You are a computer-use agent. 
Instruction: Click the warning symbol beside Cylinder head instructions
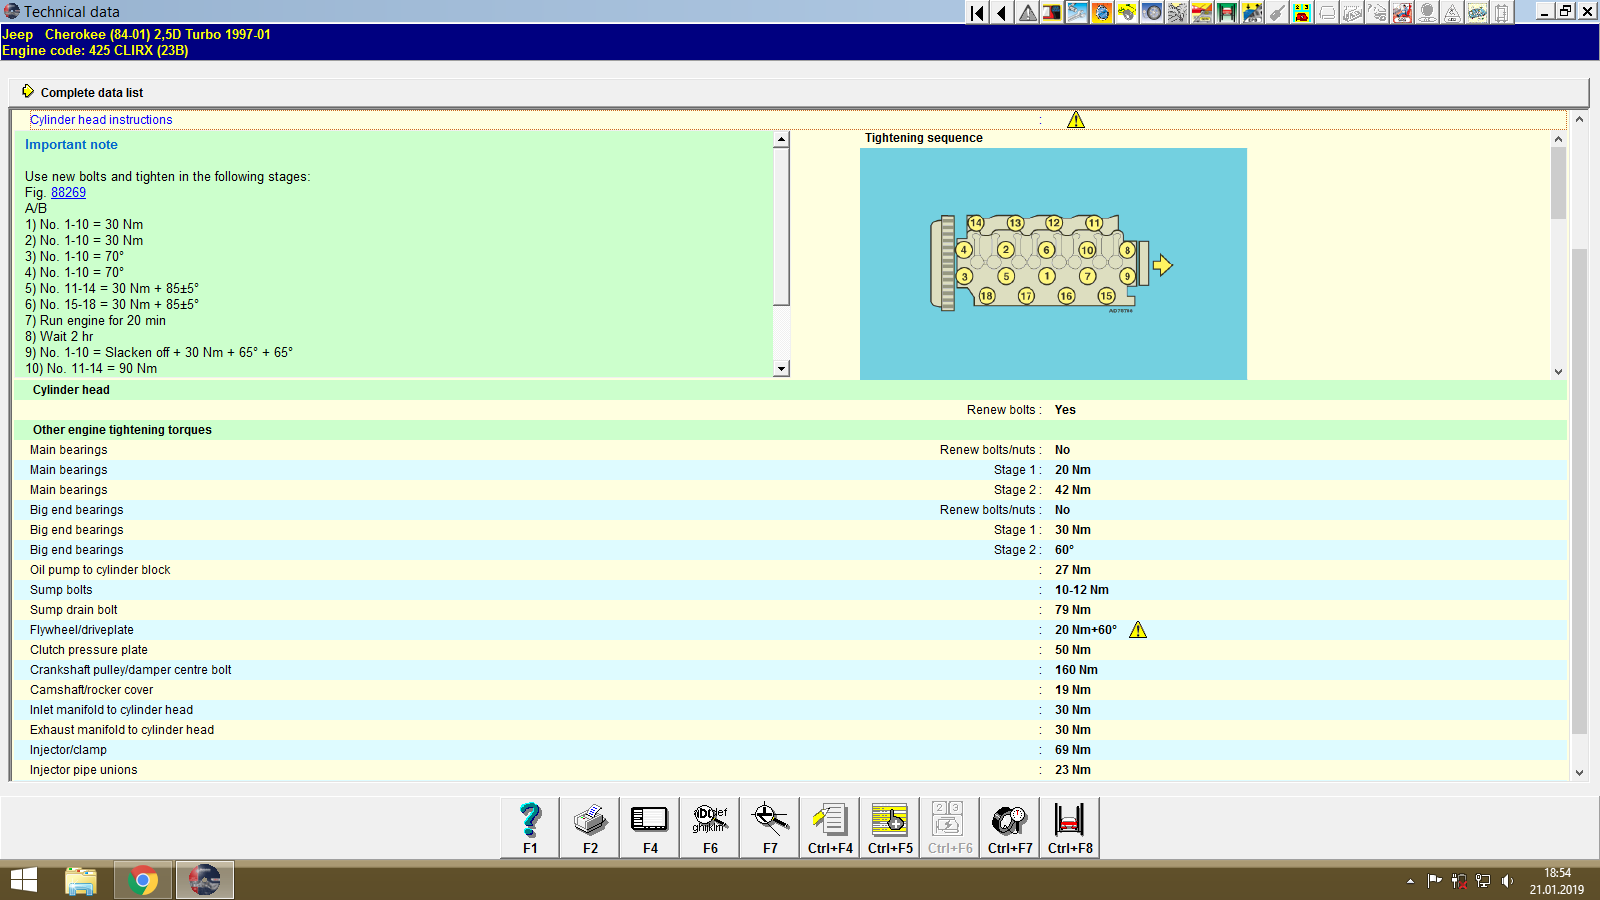[x=1076, y=119]
